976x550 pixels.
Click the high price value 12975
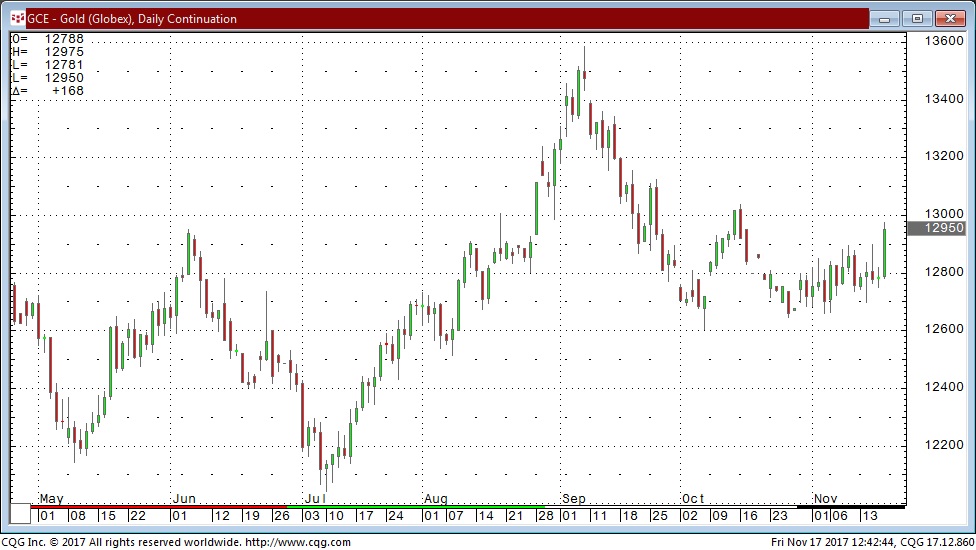pos(64,52)
